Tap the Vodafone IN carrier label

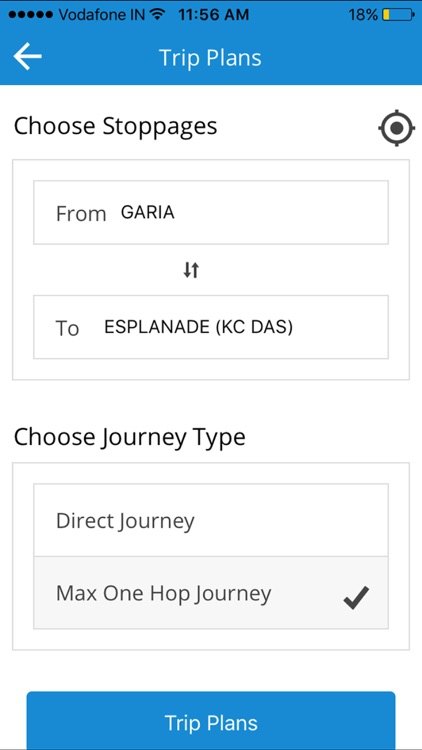click(101, 15)
